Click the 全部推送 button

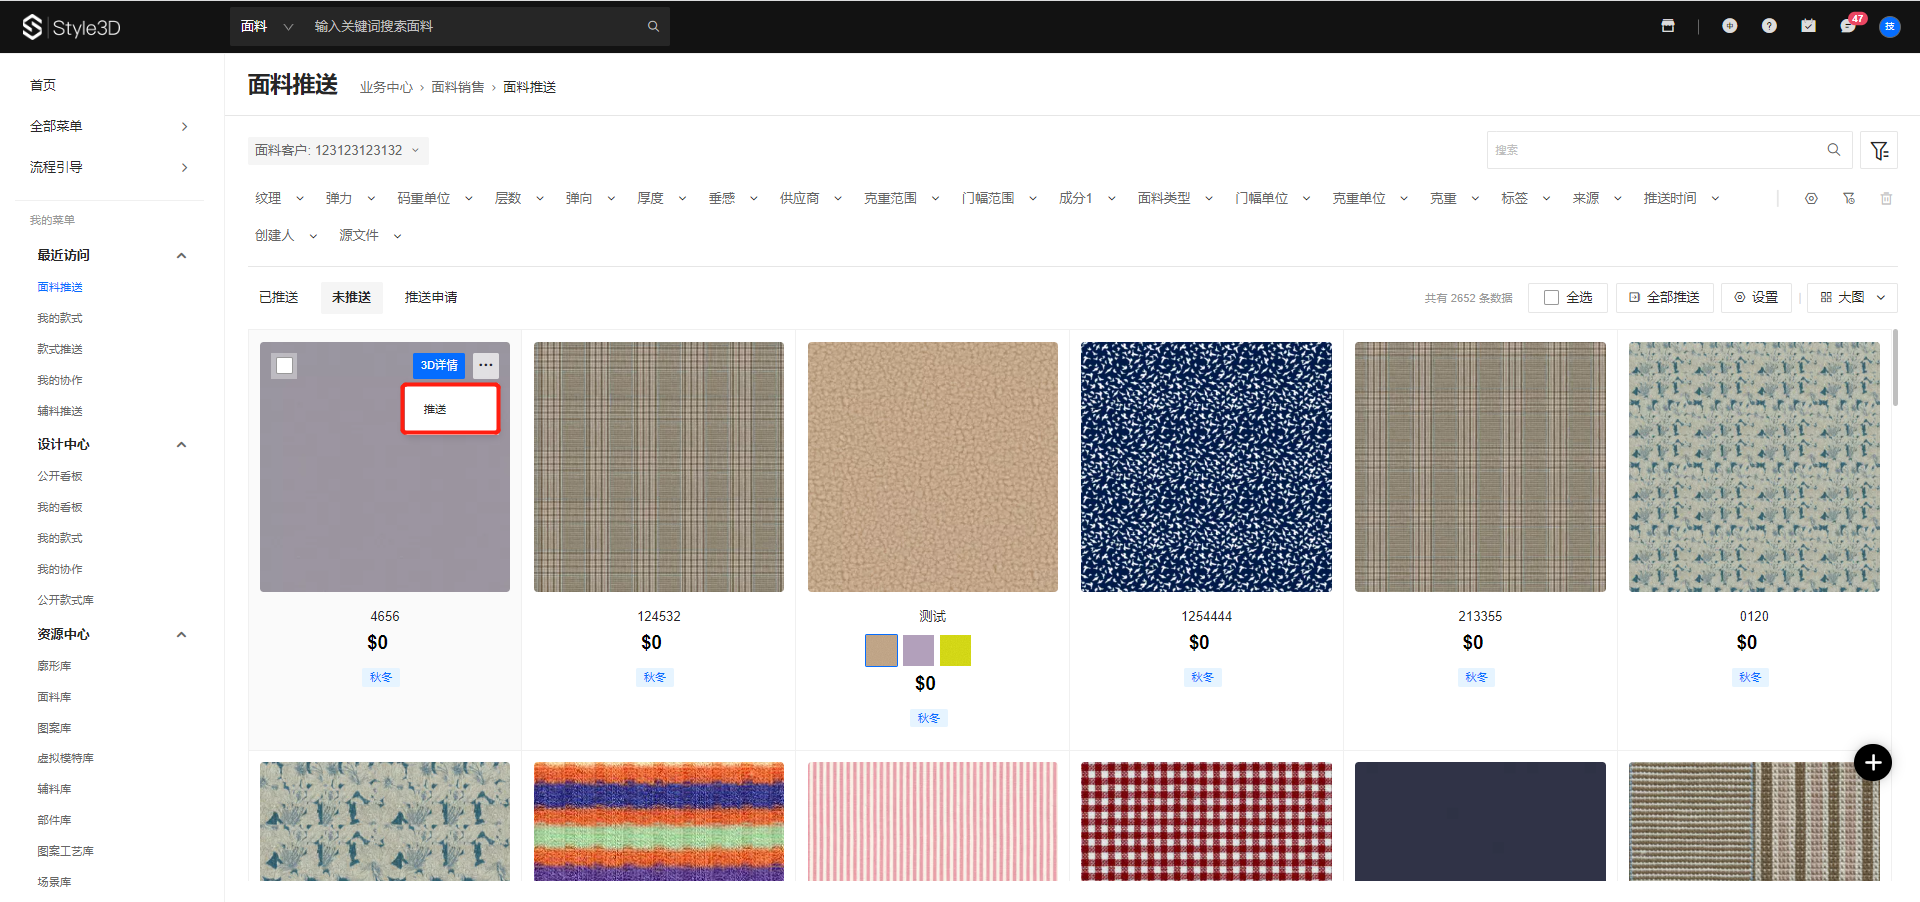(x=1664, y=298)
